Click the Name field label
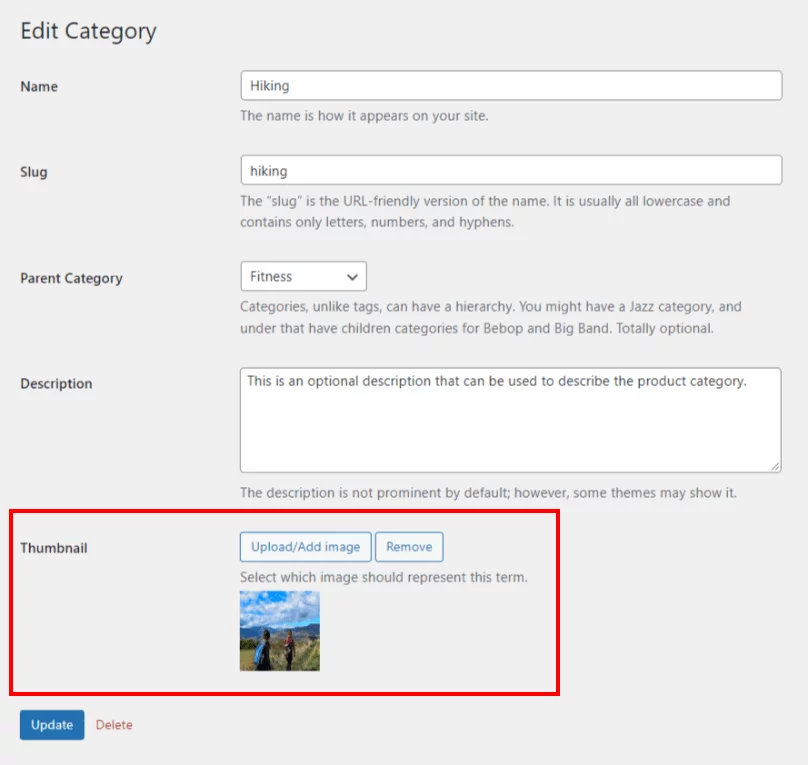This screenshot has width=808, height=765. tap(39, 87)
